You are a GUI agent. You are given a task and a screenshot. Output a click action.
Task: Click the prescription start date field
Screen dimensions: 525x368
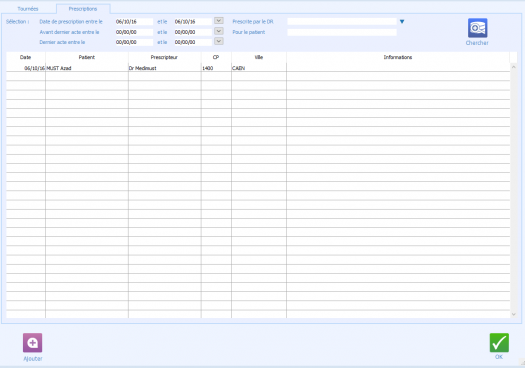(x=134, y=21)
